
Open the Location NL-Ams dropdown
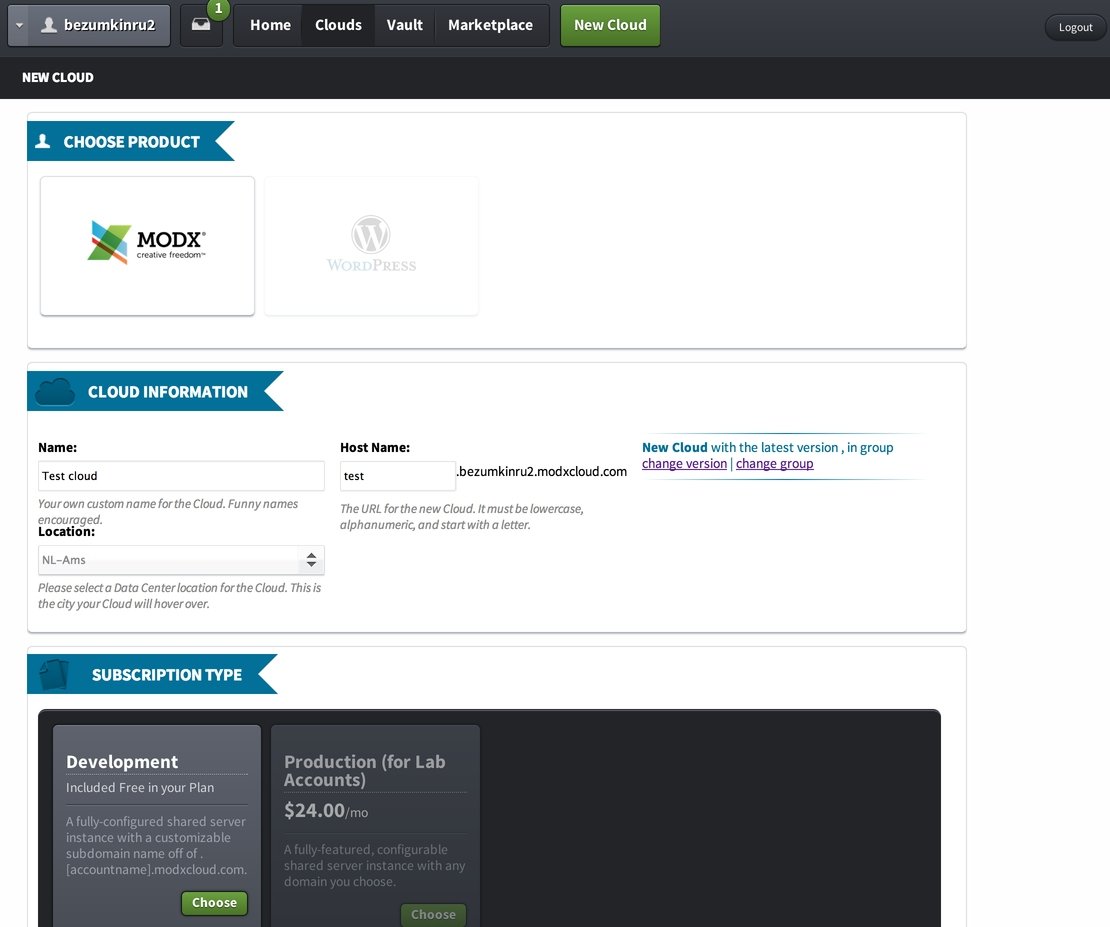(181, 560)
